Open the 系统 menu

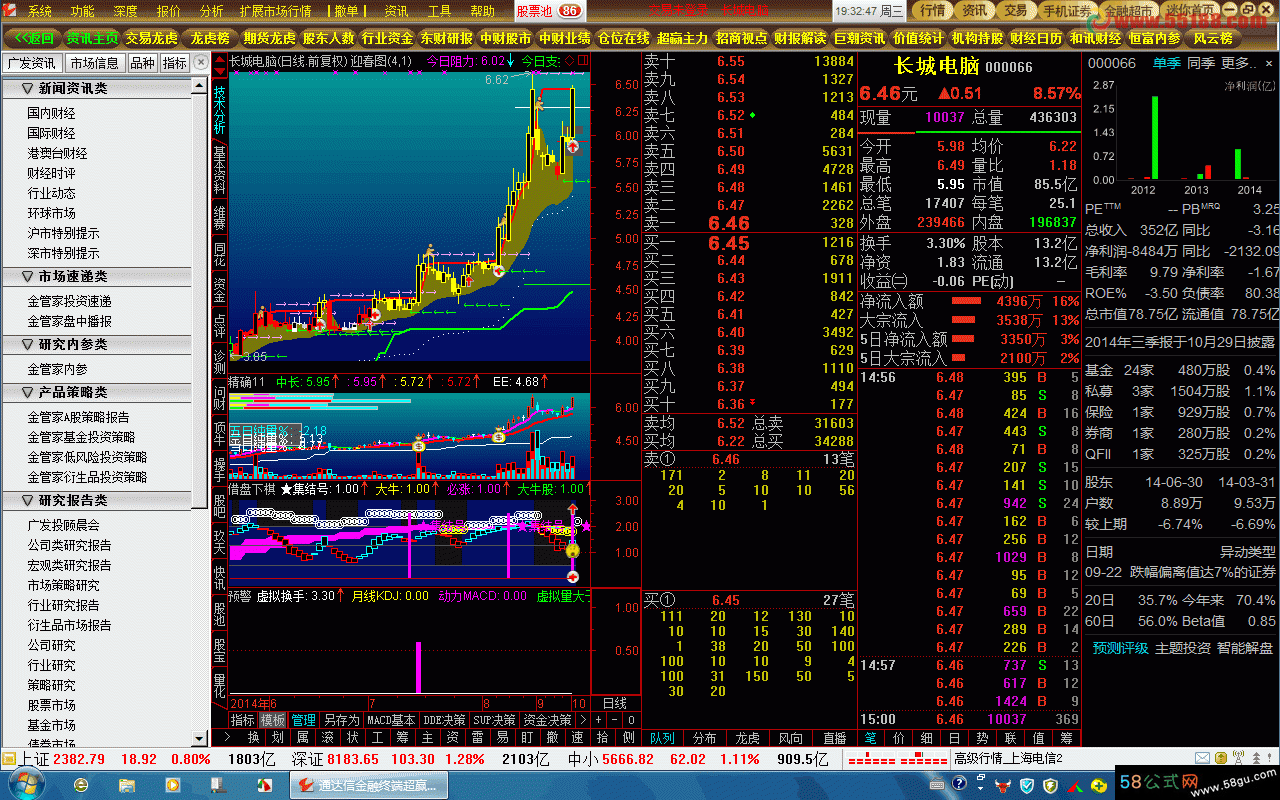click(x=40, y=11)
